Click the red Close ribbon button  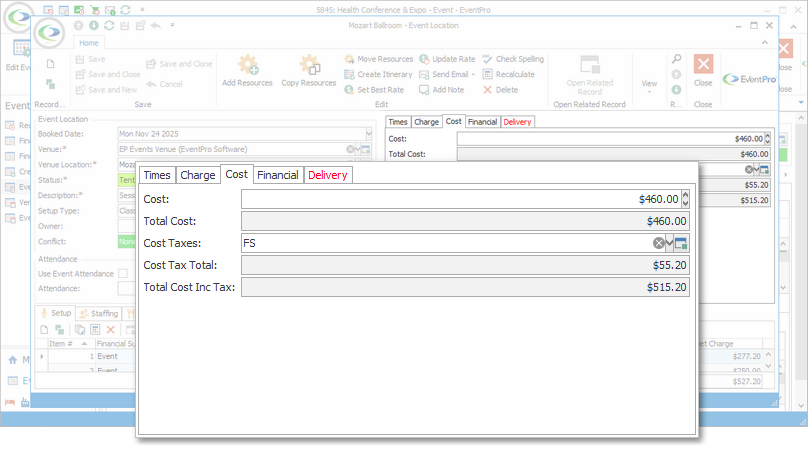[x=703, y=64]
